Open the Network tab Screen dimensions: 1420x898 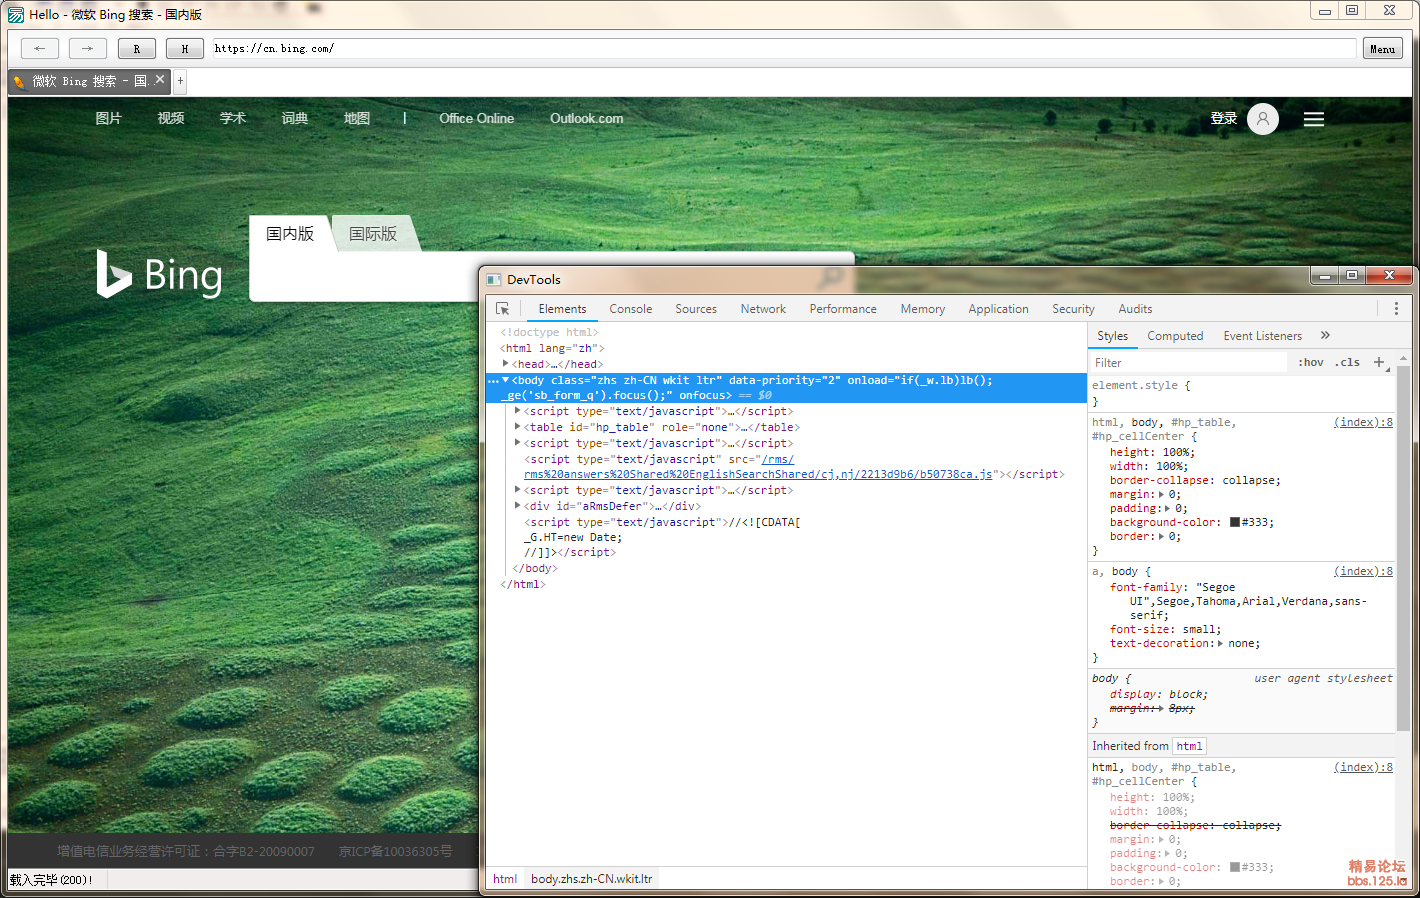click(763, 309)
